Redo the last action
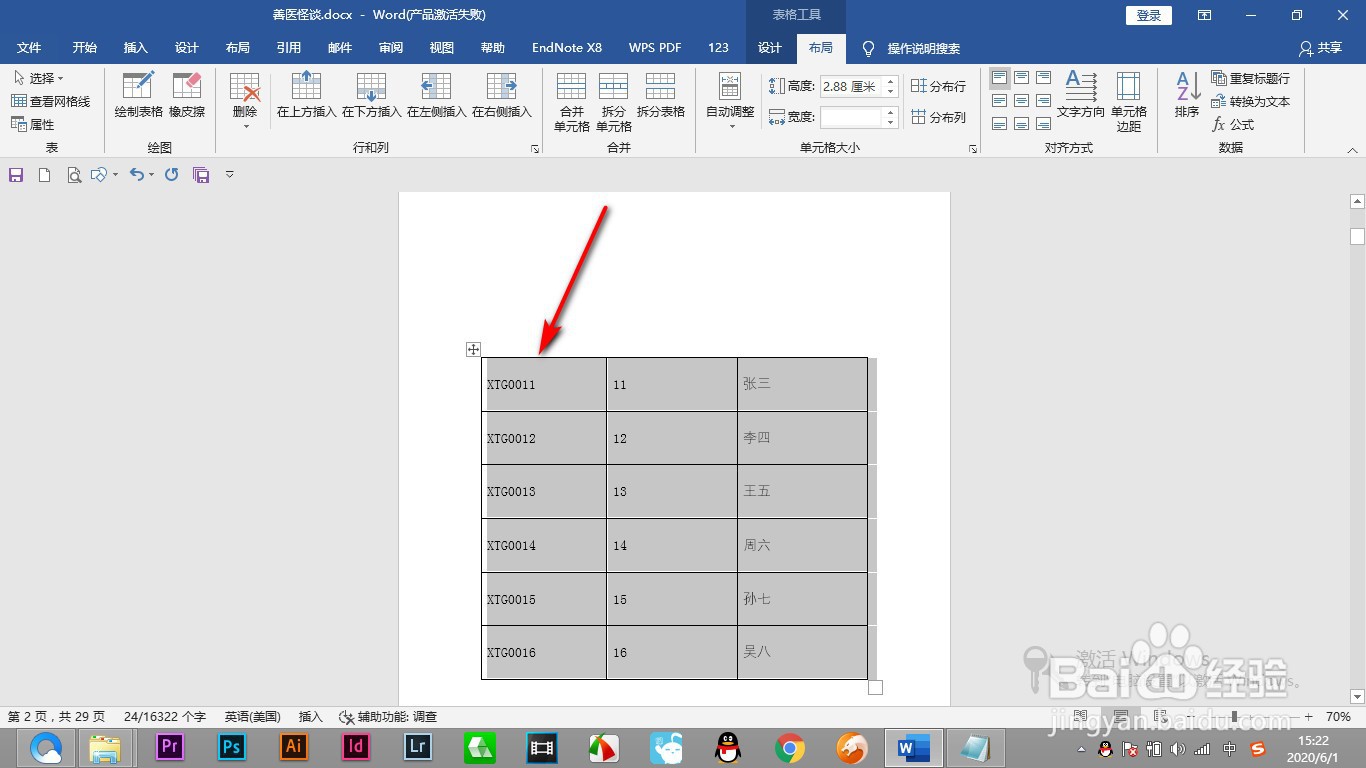Screen dimensions: 1366x768 pos(172,175)
